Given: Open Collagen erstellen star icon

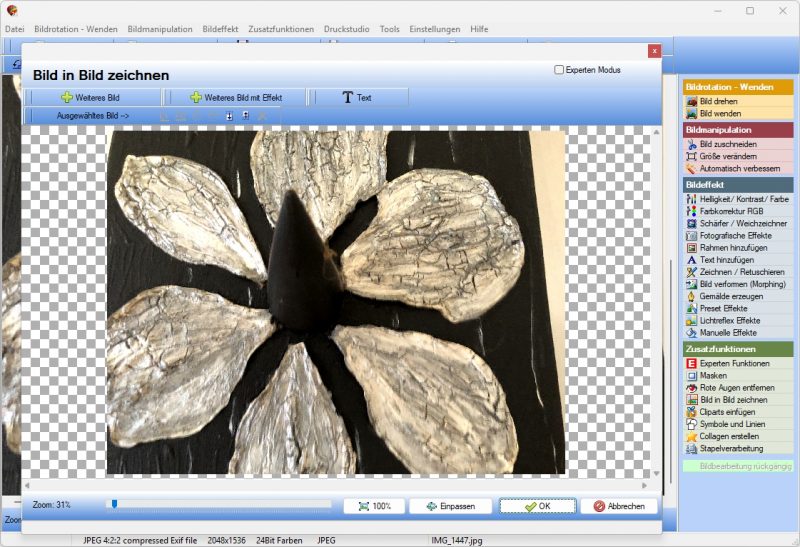Looking at the screenshot, I should [x=691, y=436].
